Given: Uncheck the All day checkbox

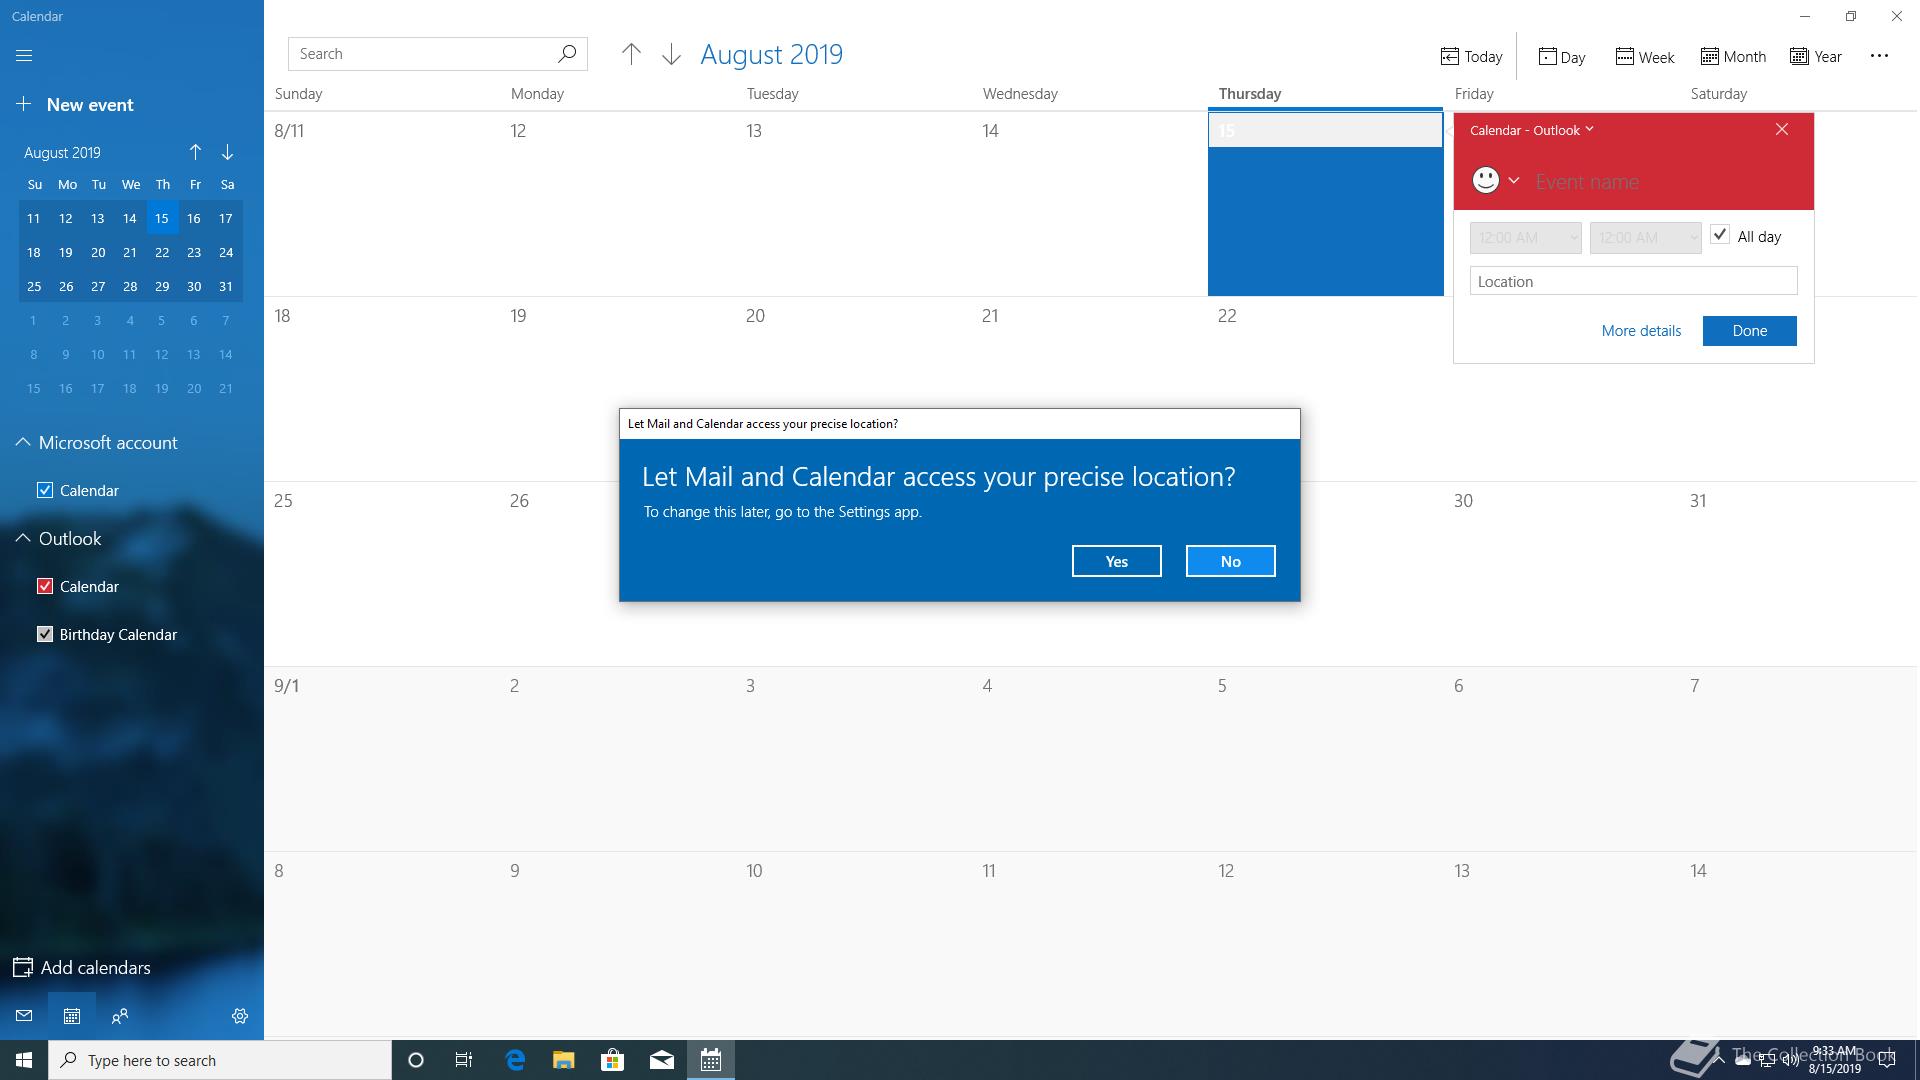Looking at the screenshot, I should (1720, 235).
